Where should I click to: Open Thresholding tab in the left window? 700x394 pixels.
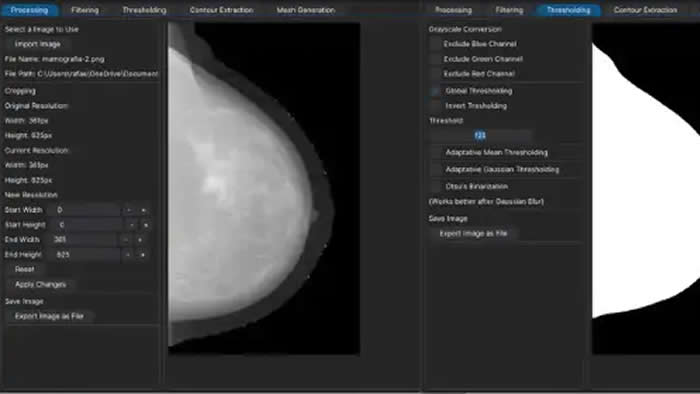tap(144, 10)
